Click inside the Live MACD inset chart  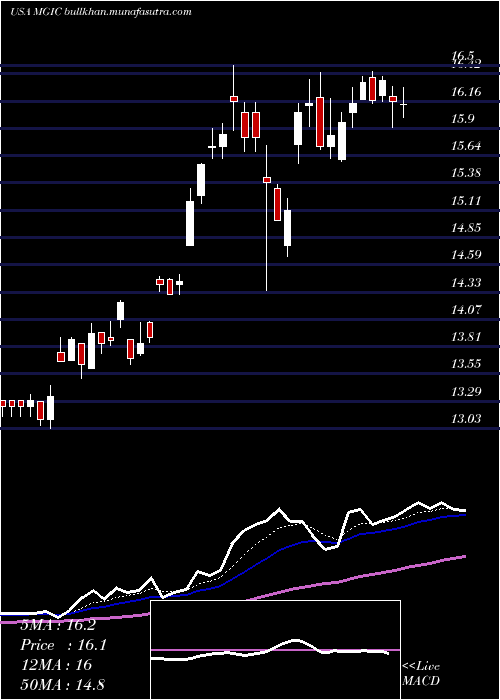[275, 650]
